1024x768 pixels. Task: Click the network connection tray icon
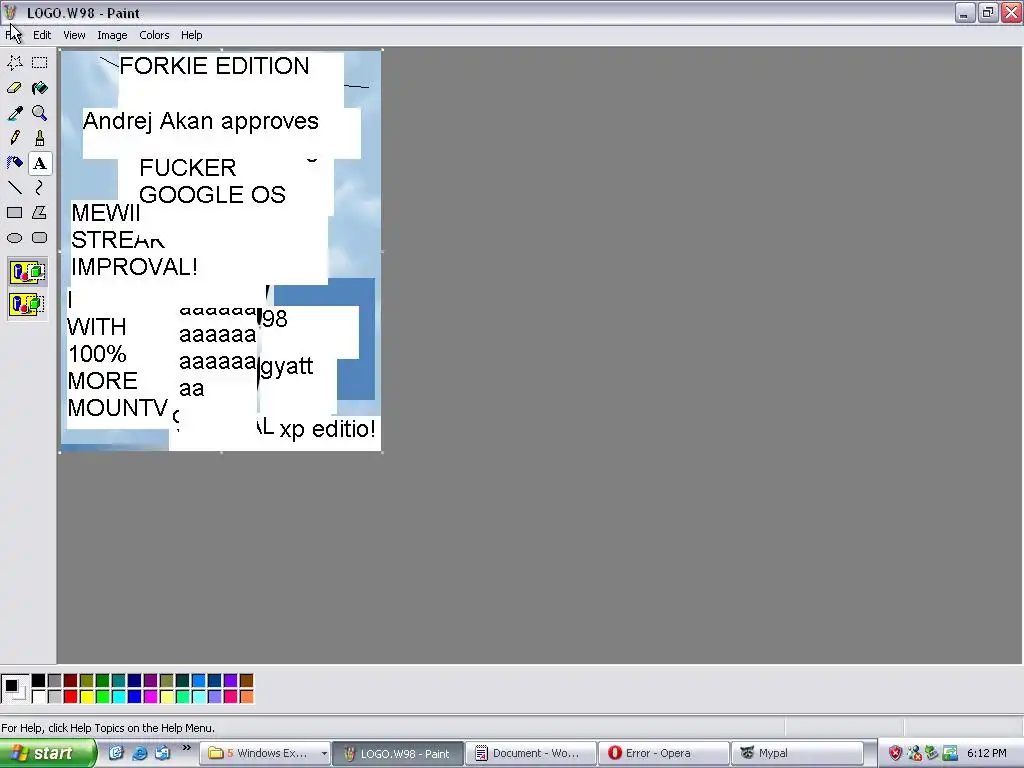click(950, 754)
